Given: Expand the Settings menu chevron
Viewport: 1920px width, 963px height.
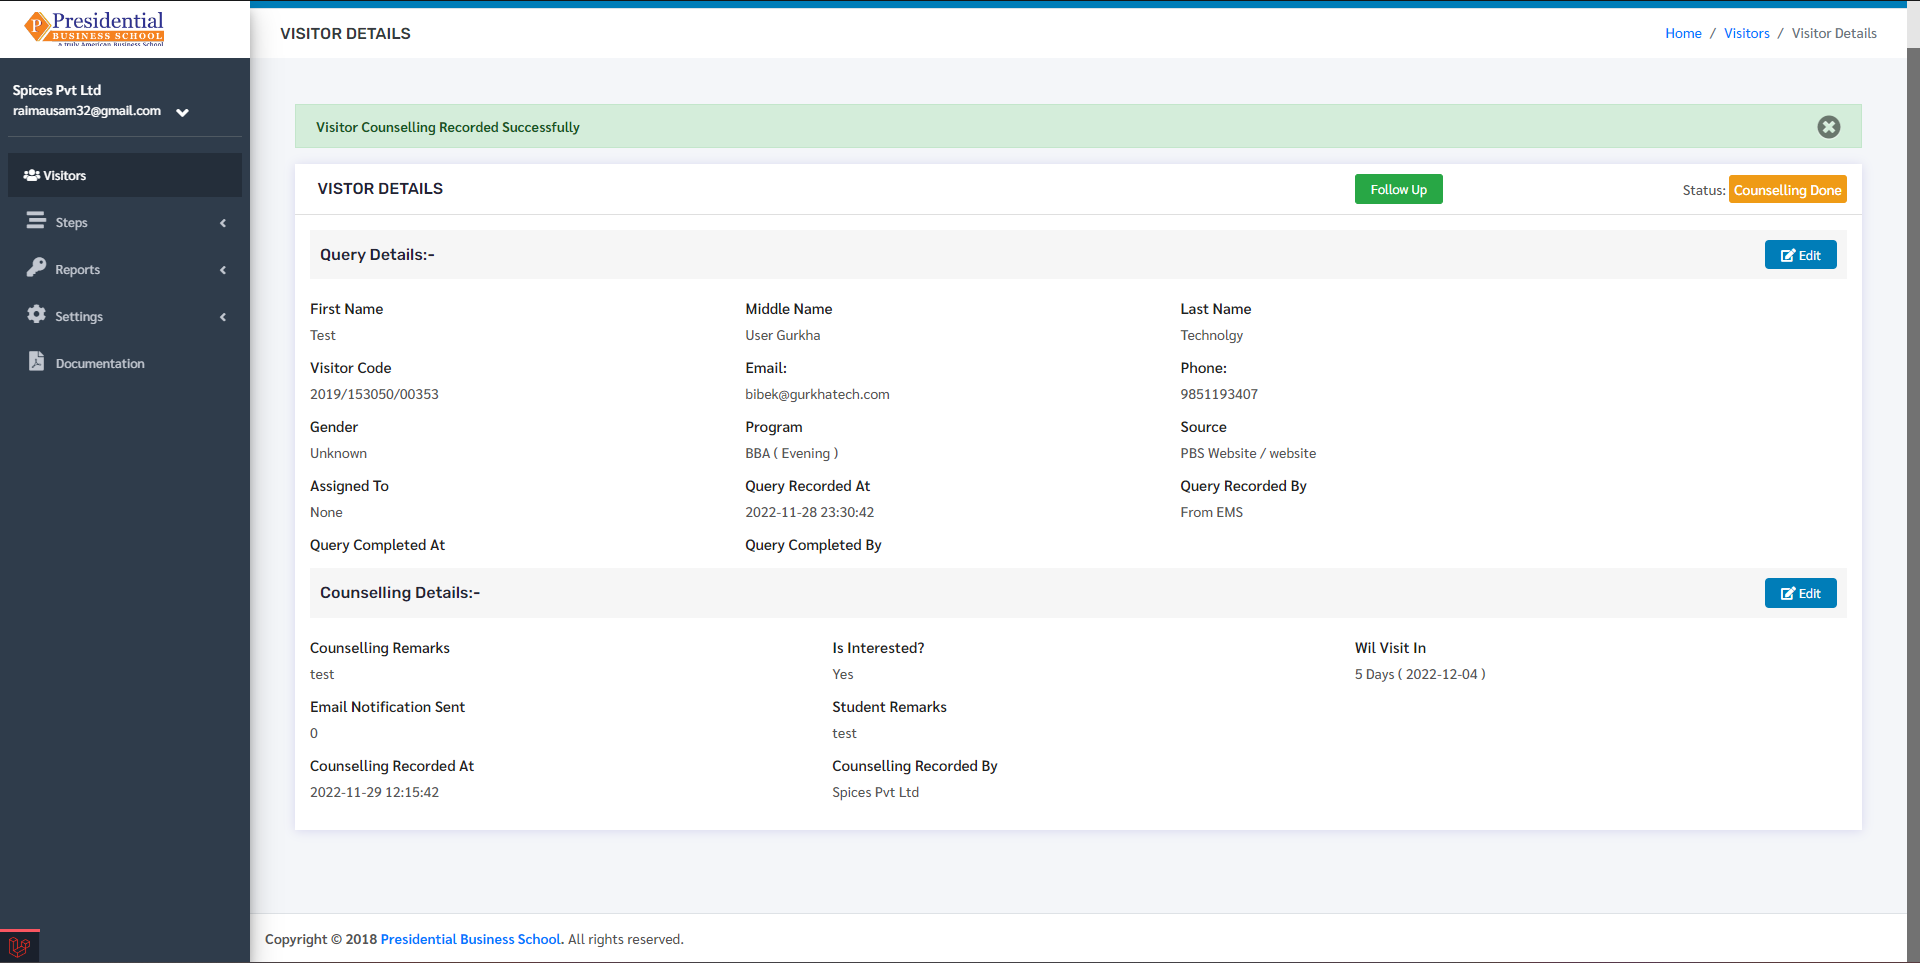Looking at the screenshot, I should [223, 317].
